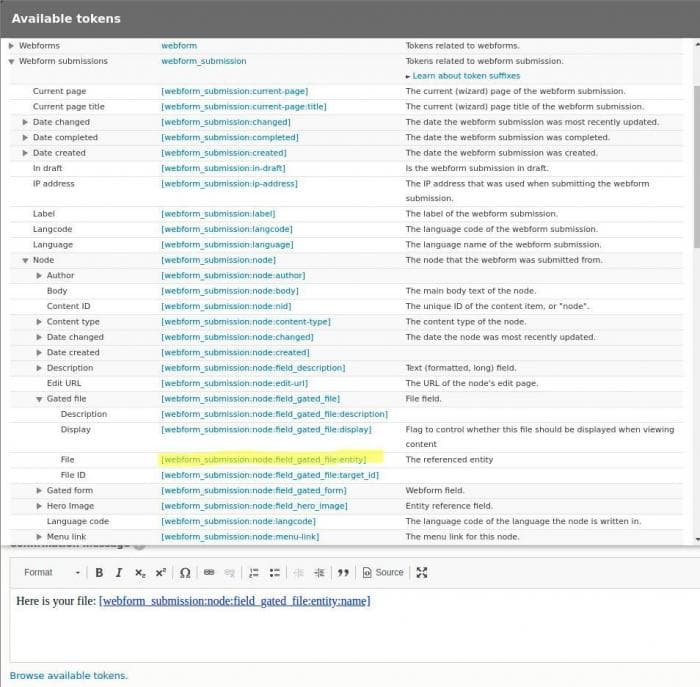
Task: Click the token dialog vertical scrollbar
Action: tap(697, 166)
